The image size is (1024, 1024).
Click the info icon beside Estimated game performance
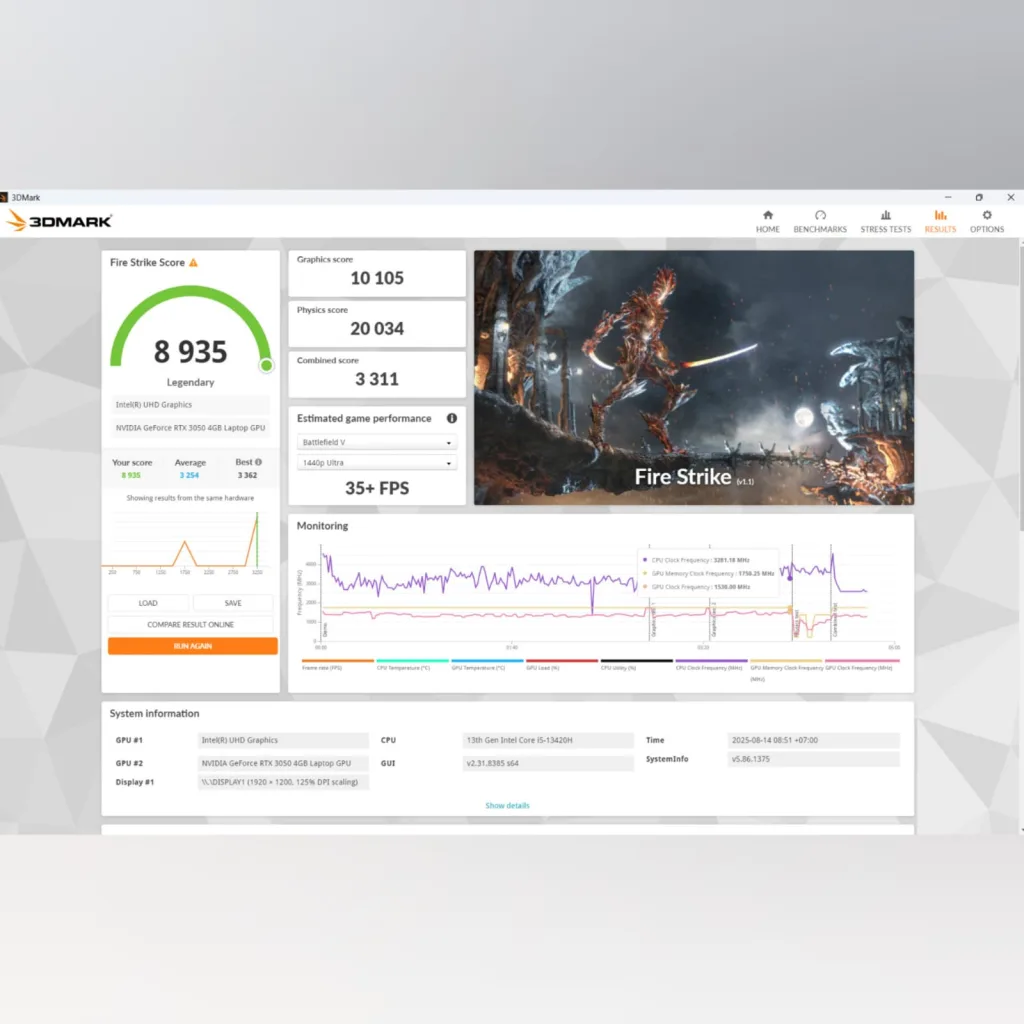[x=451, y=418]
